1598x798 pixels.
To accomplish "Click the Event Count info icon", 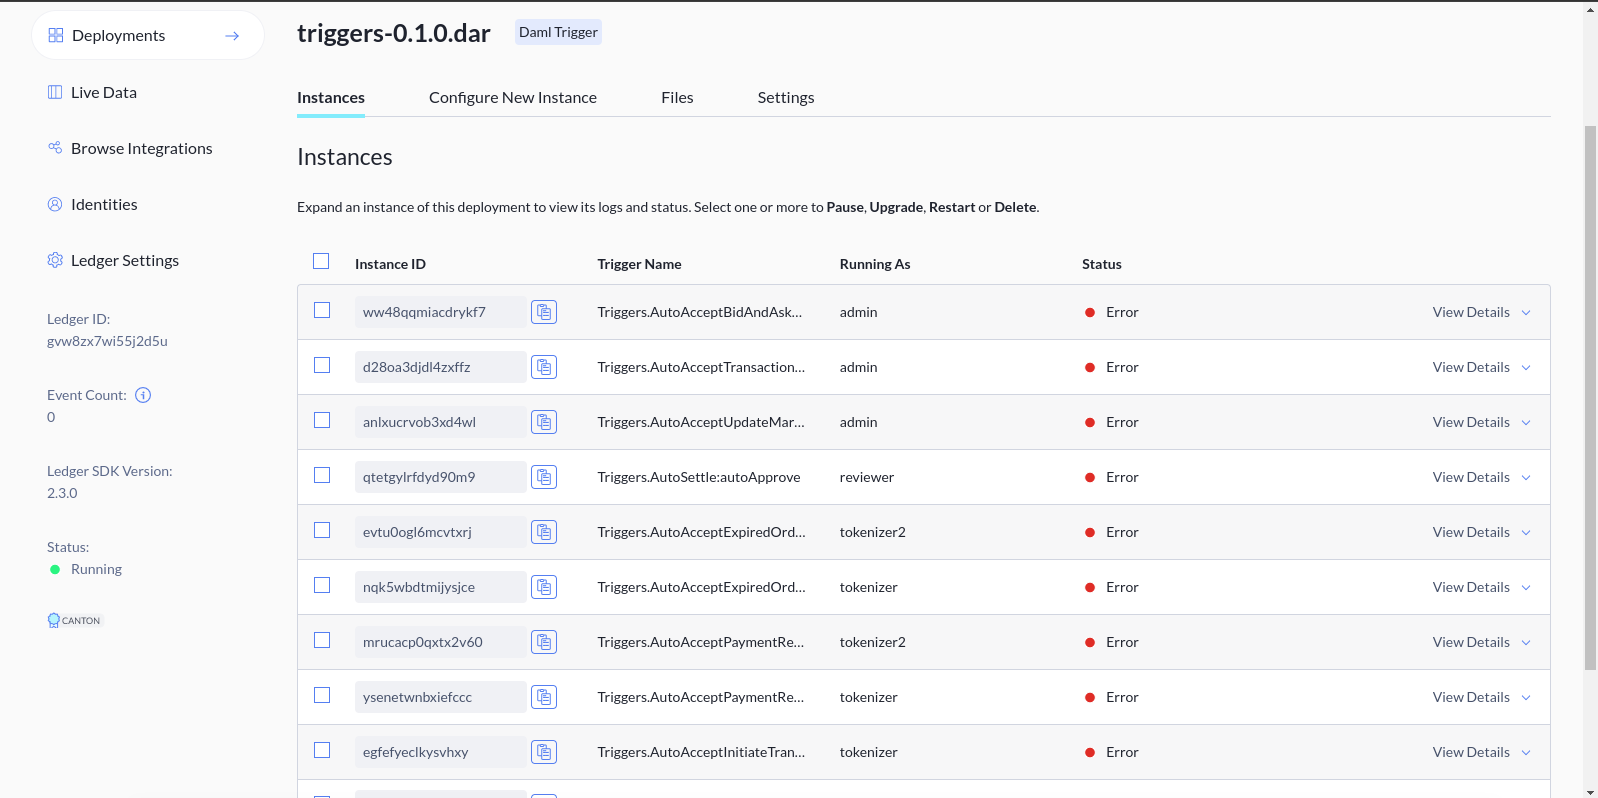I will click(143, 395).
